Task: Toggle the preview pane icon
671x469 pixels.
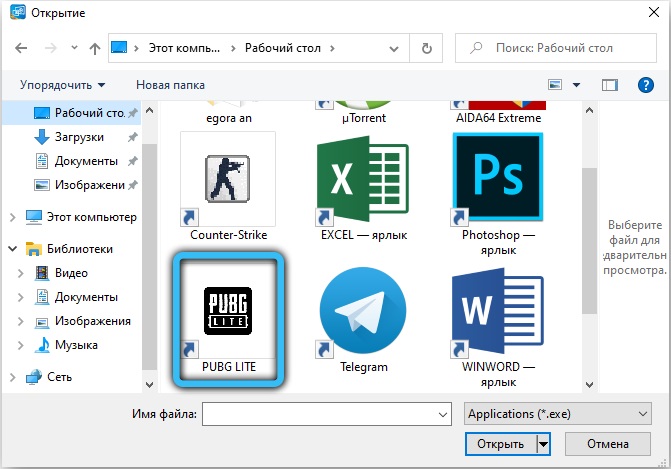Action: click(x=609, y=85)
